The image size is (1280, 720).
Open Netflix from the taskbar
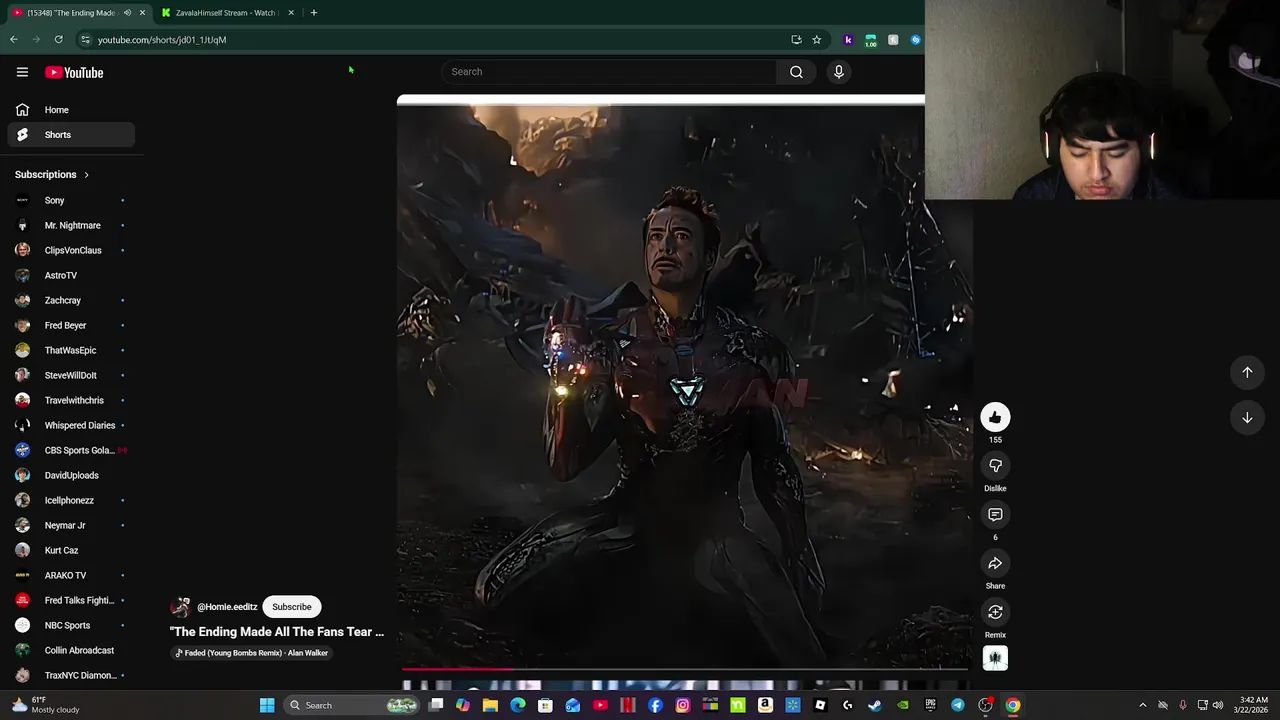tap(628, 705)
